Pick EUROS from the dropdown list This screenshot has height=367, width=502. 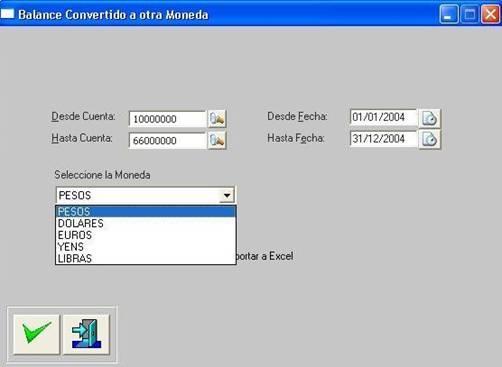146,235
